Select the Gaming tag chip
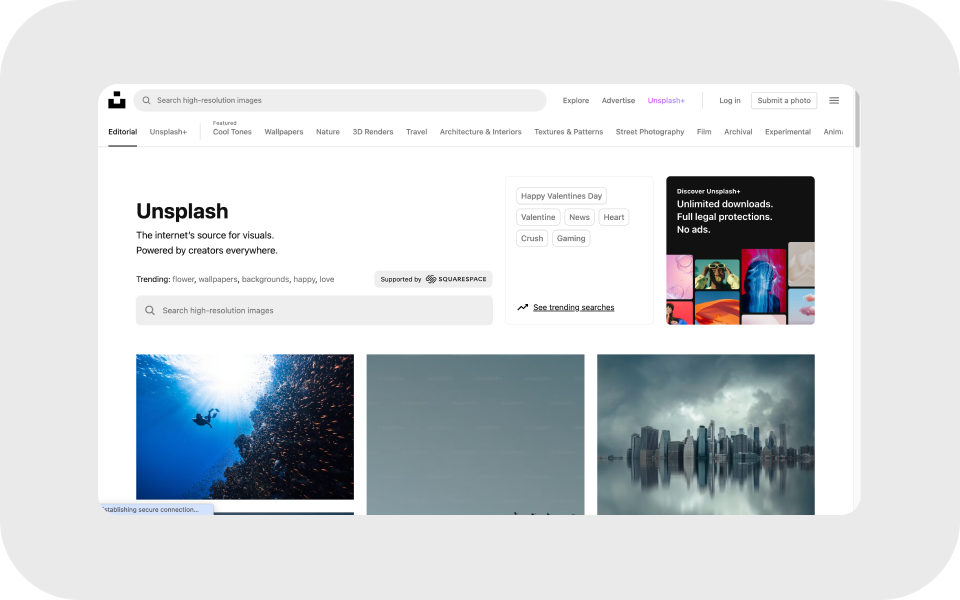960x600 pixels. pos(571,238)
